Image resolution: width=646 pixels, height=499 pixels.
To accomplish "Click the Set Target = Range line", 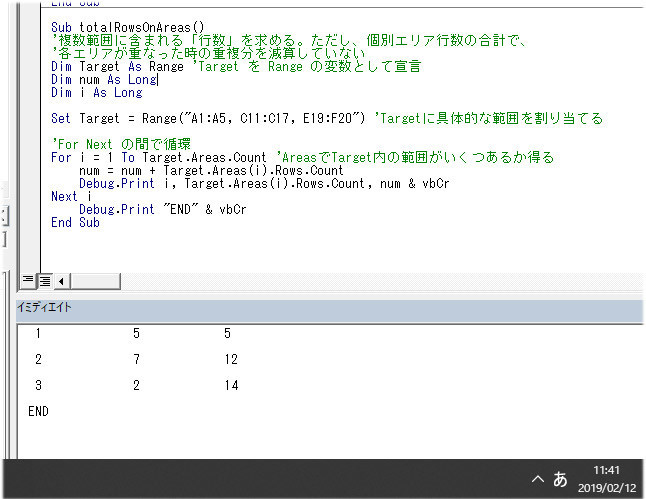I will click(327, 118).
